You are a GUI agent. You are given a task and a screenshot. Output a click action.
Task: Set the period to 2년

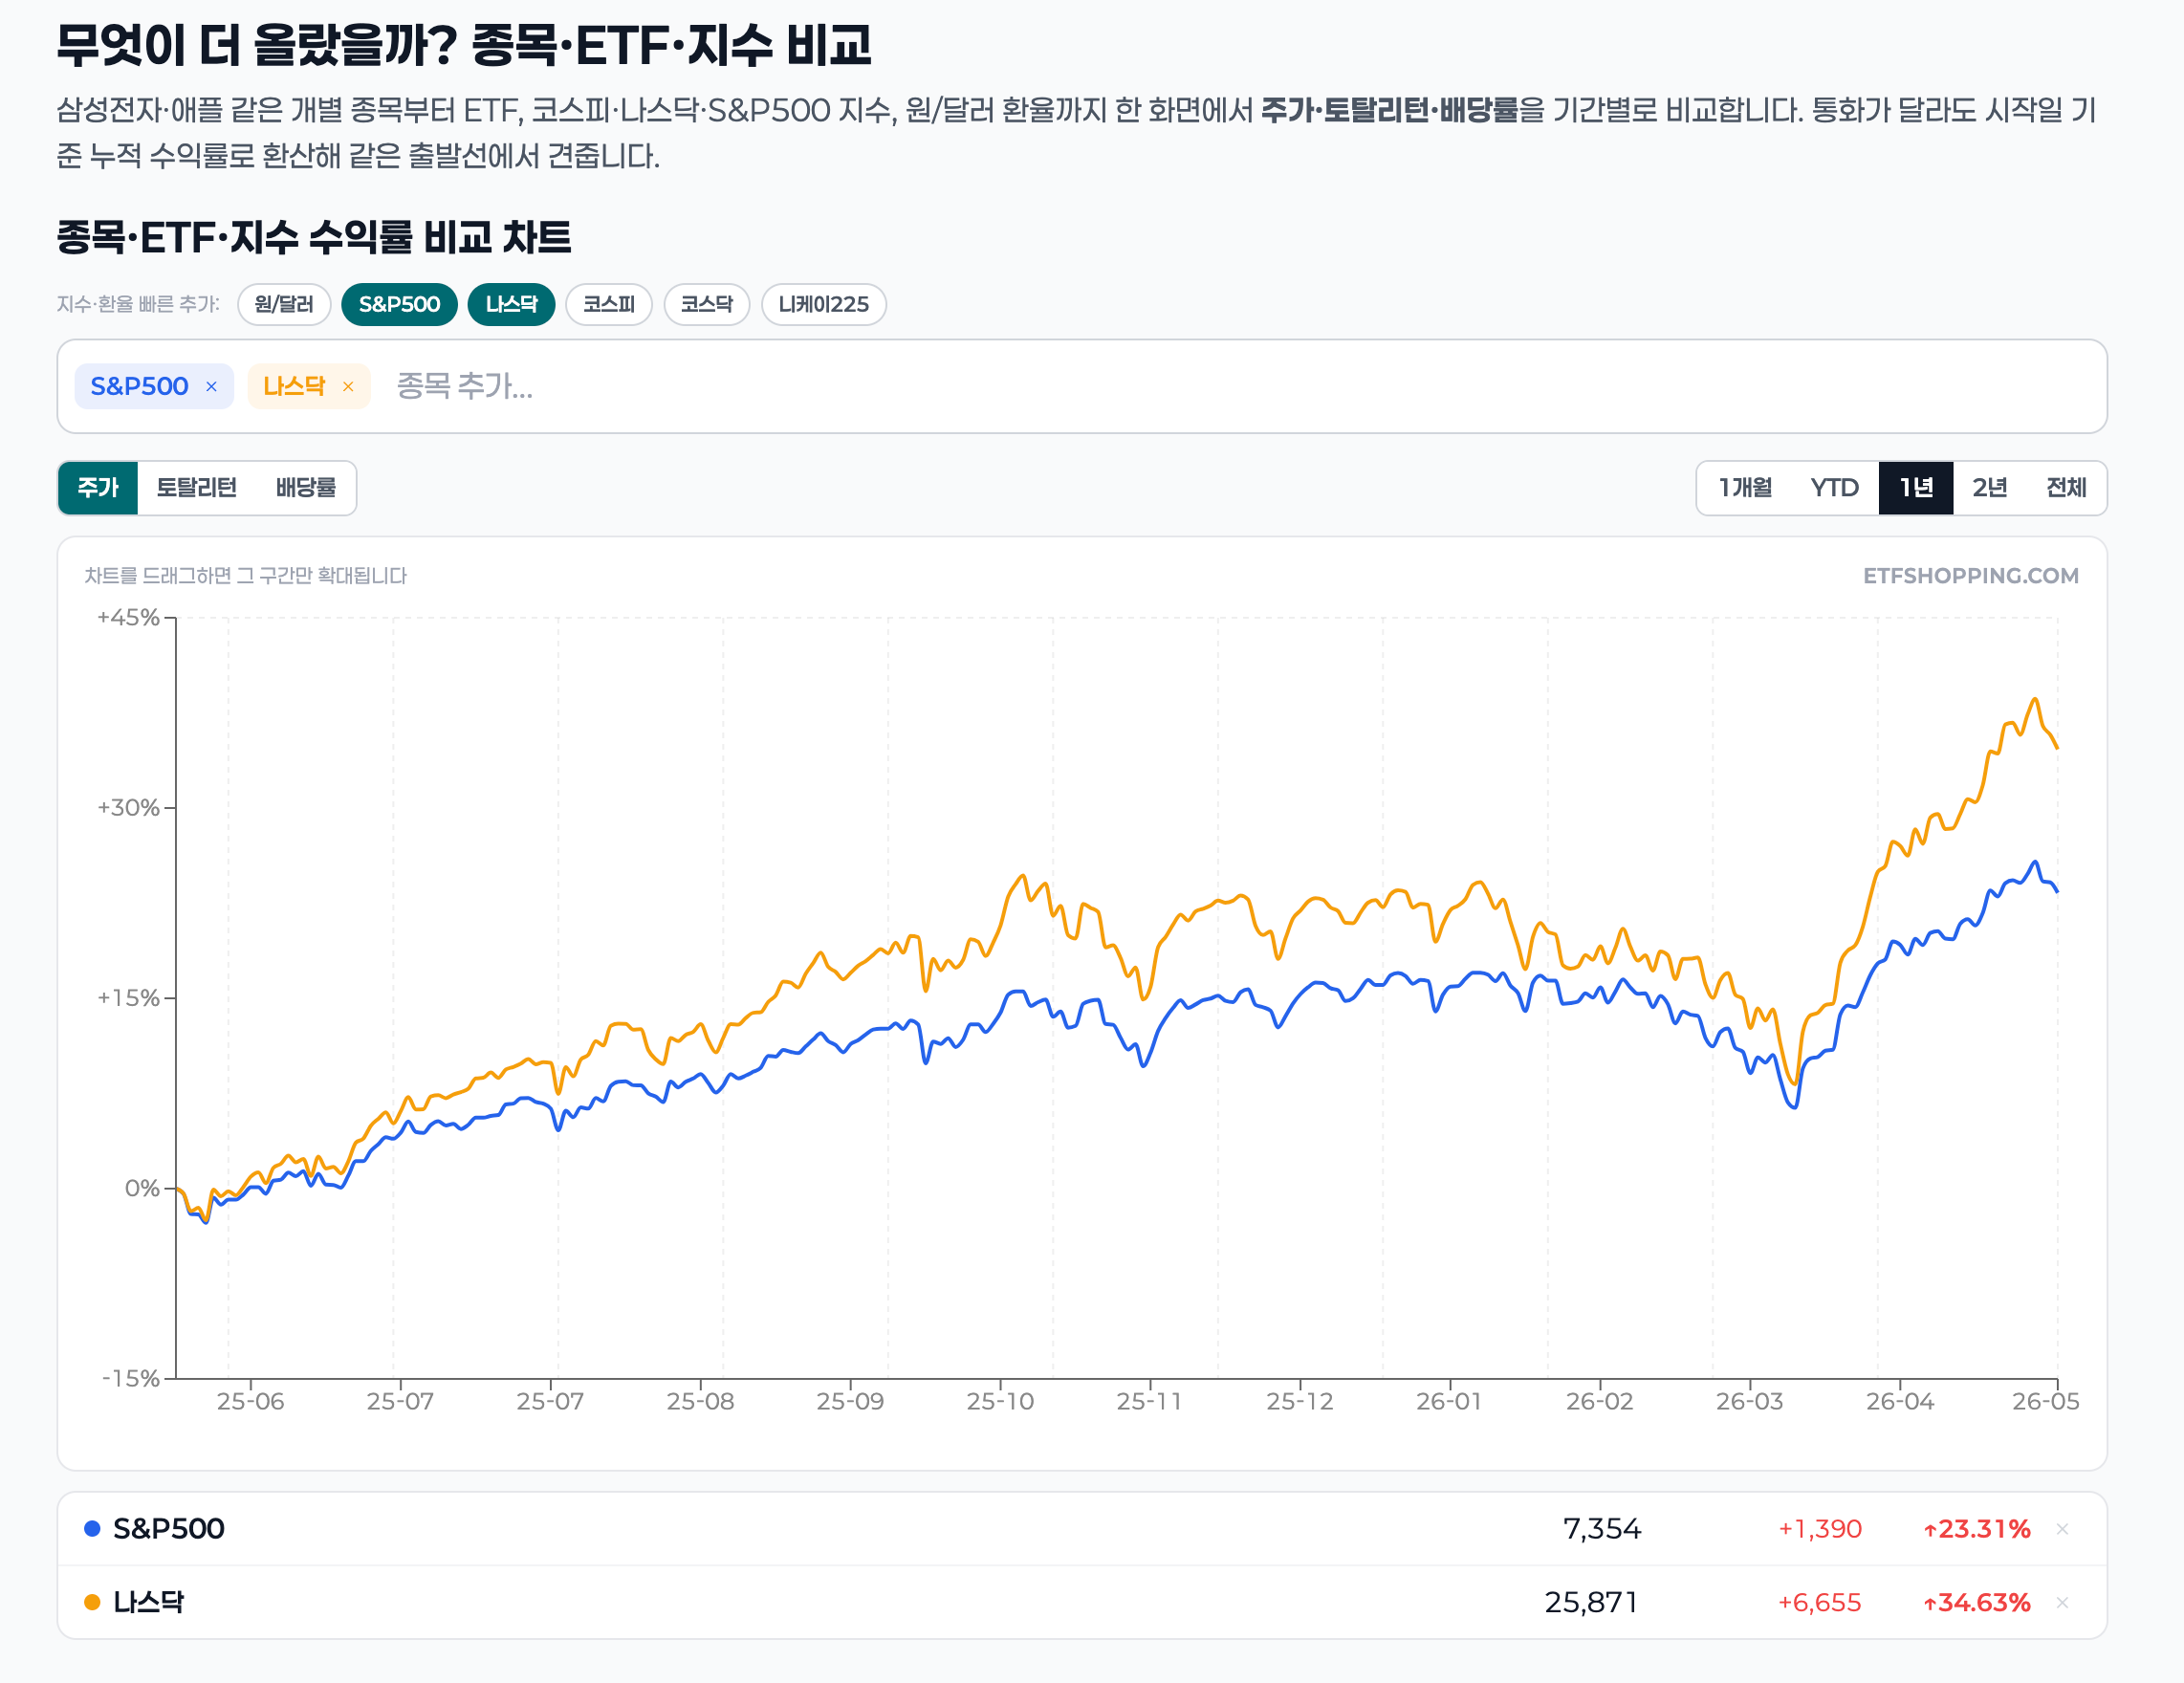(1990, 488)
